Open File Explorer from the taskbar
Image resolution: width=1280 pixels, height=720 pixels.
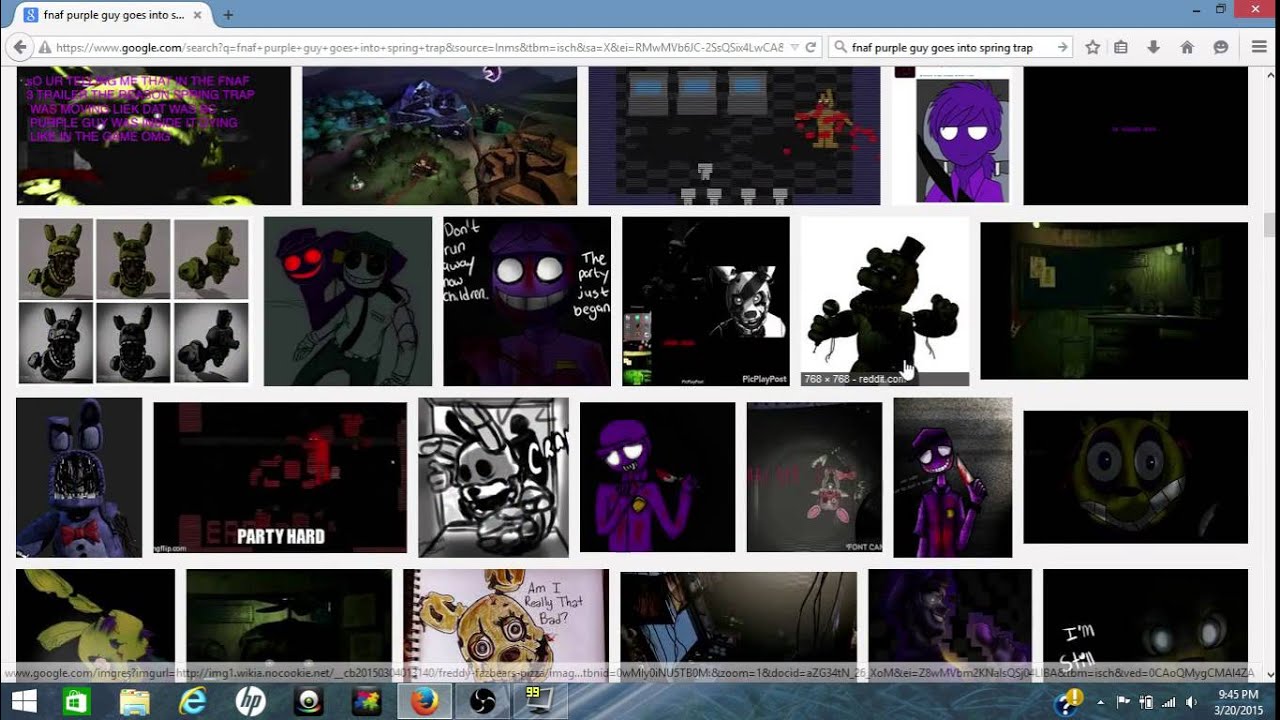[x=135, y=702]
